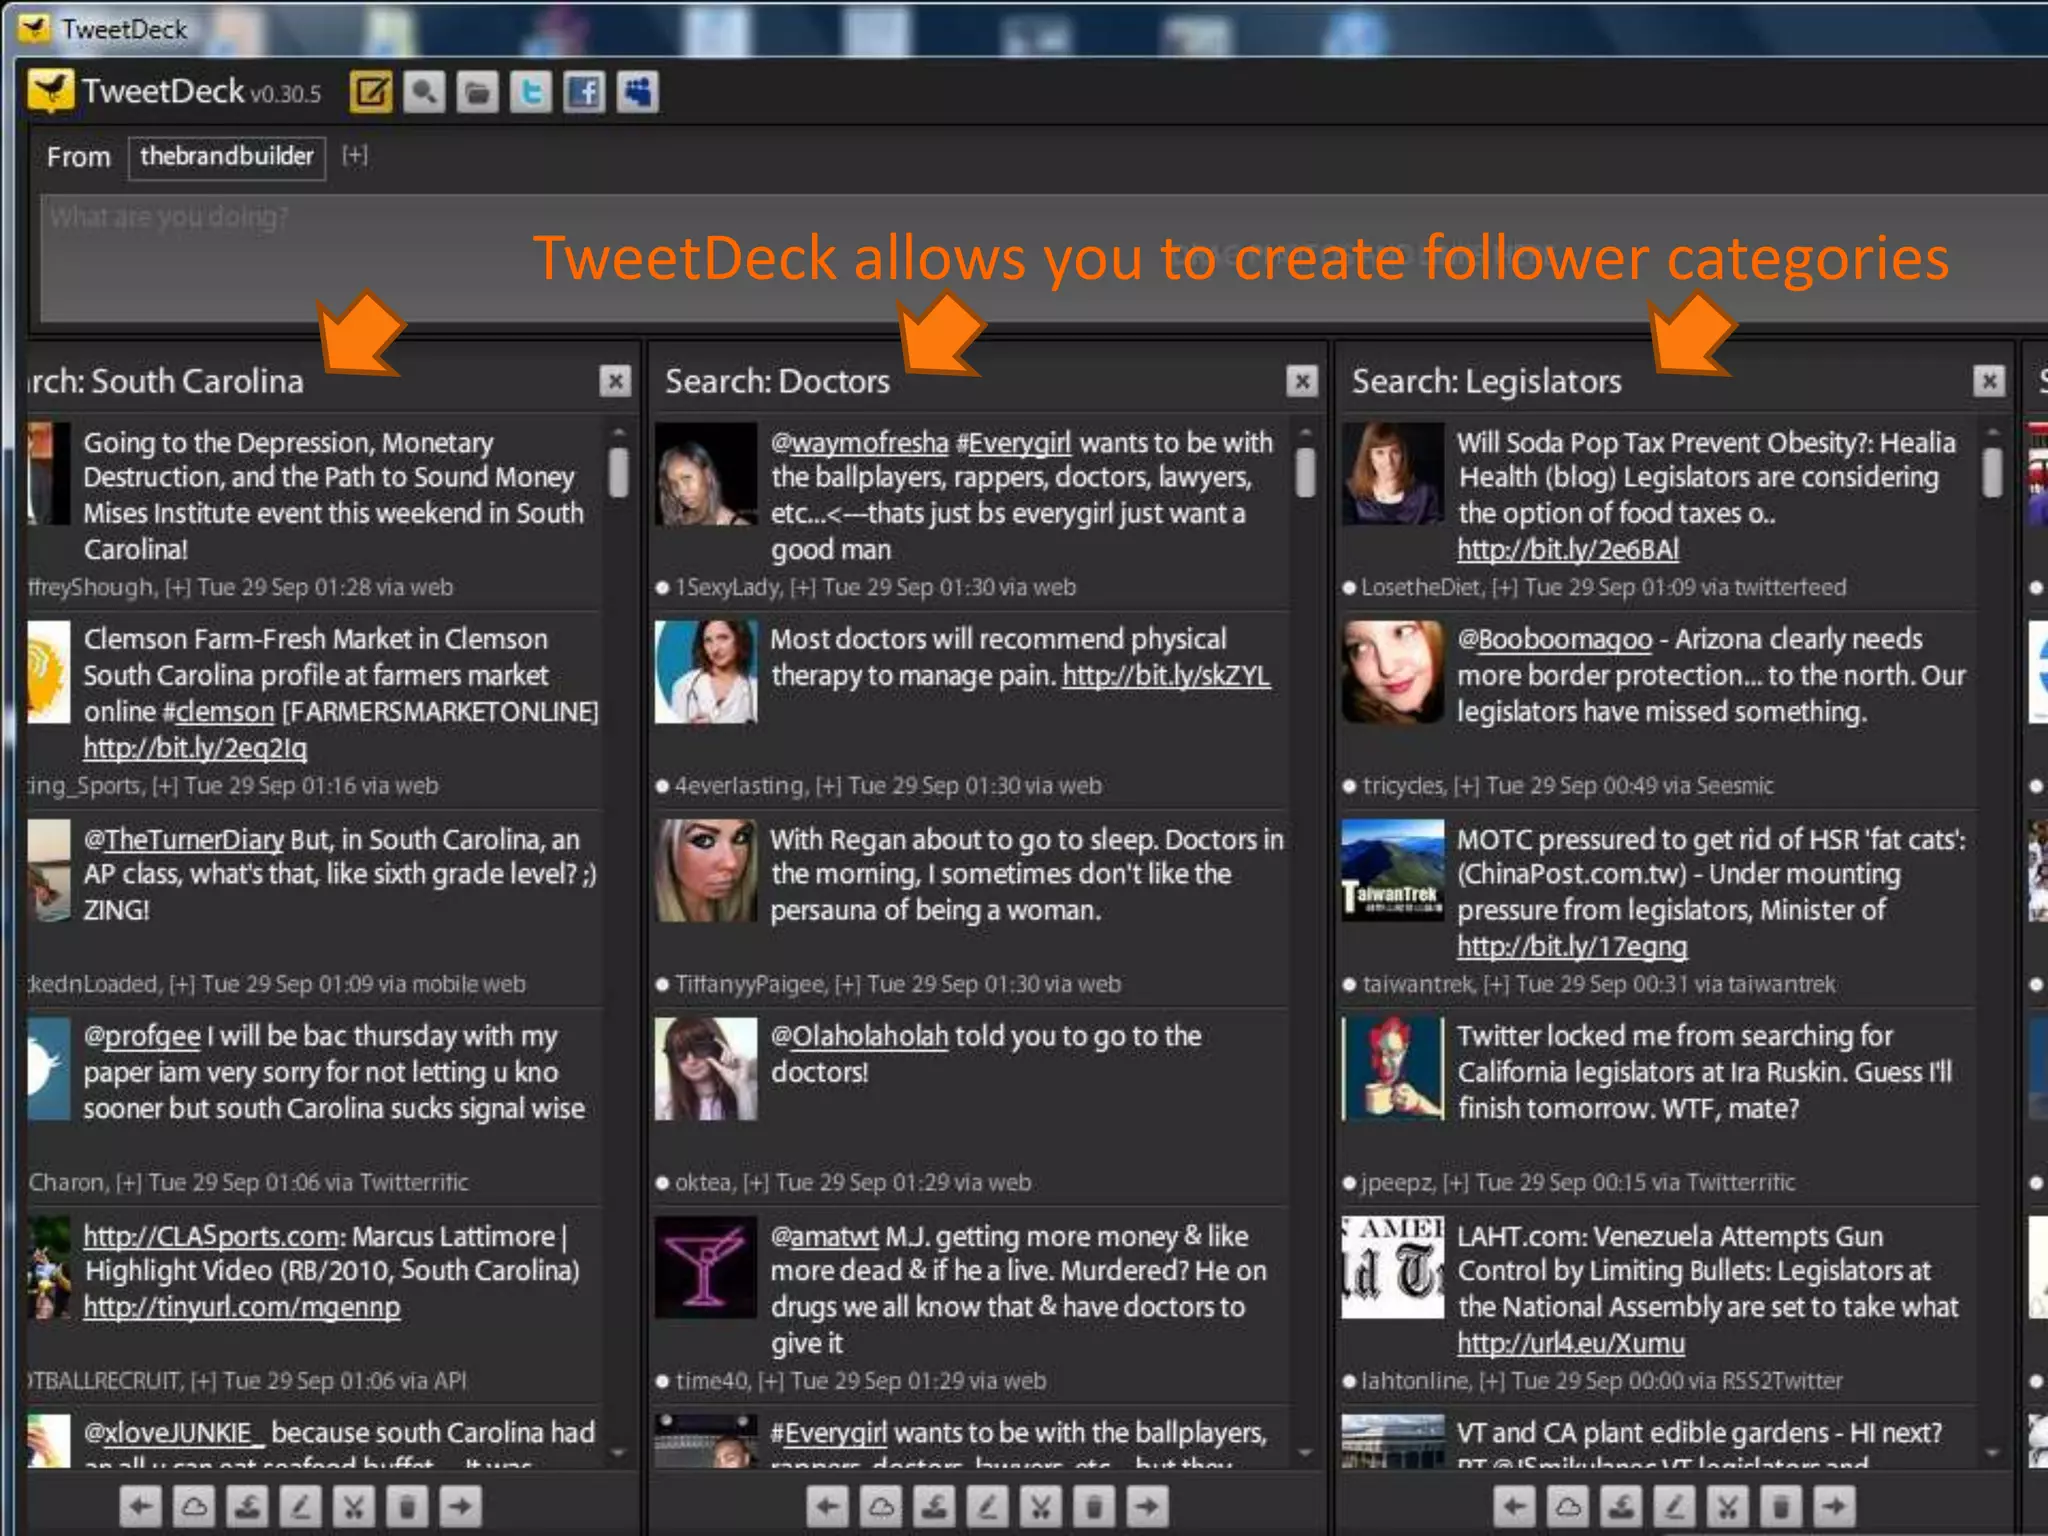
Task: Open the folder groups icon in top toolbar
Action: click(x=478, y=93)
